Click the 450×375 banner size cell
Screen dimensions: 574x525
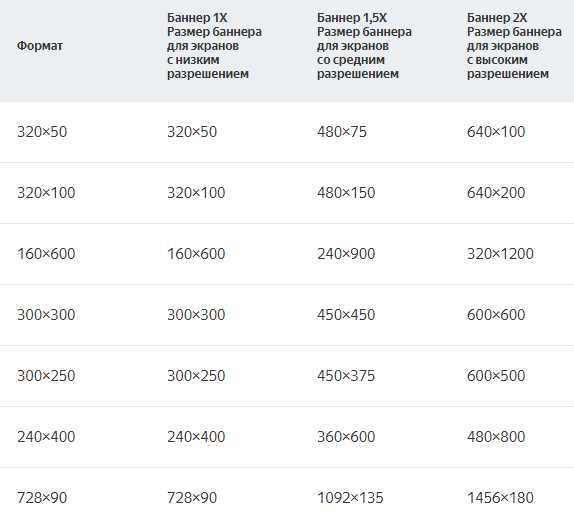pos(346,376)
